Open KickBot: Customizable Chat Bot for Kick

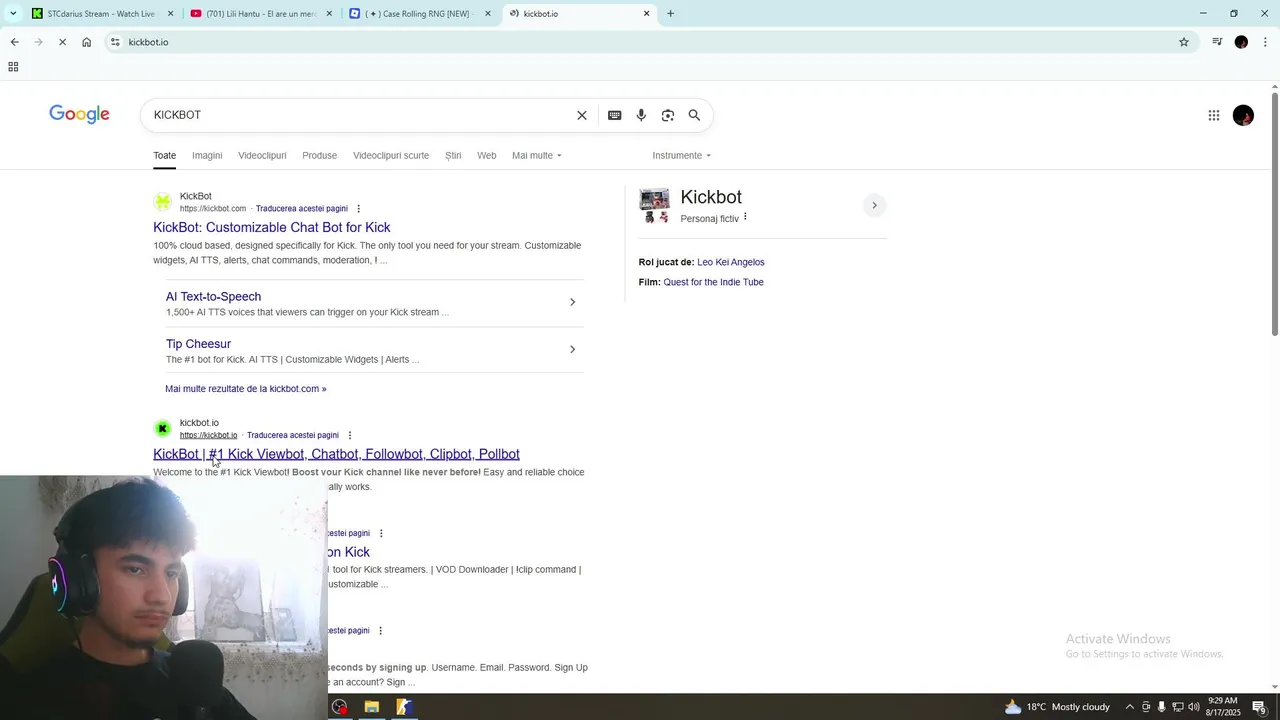[272, 227]
